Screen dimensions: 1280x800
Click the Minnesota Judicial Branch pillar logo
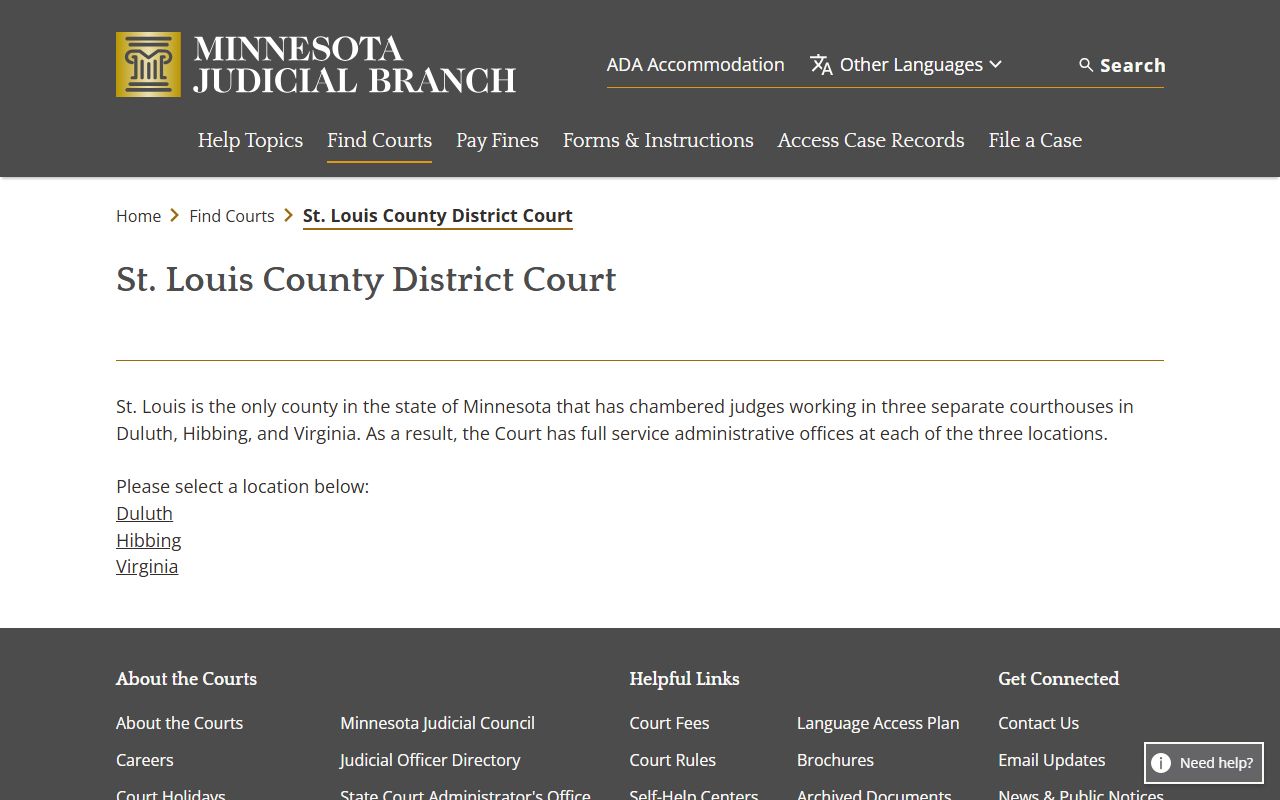(x=148, y=64)
